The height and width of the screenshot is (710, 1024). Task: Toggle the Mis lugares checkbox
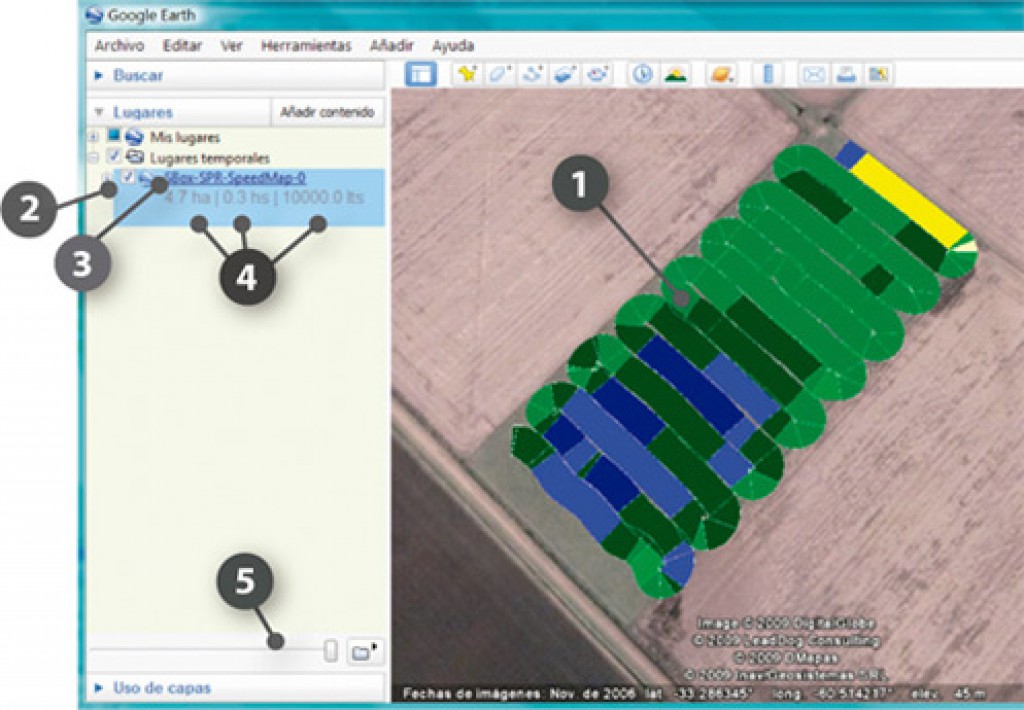click(114, 137)
